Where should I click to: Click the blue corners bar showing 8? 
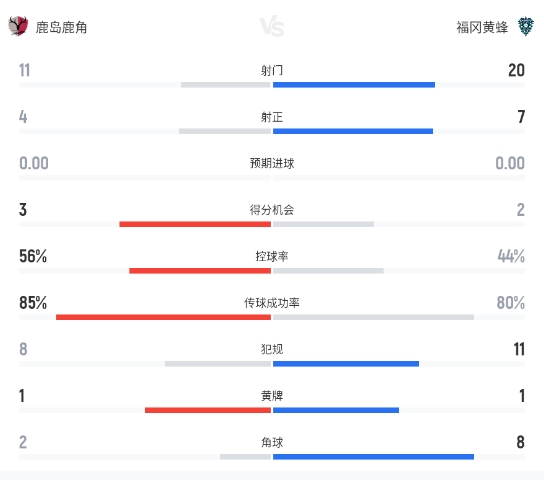pyautogui.click(x=373, y=457)
